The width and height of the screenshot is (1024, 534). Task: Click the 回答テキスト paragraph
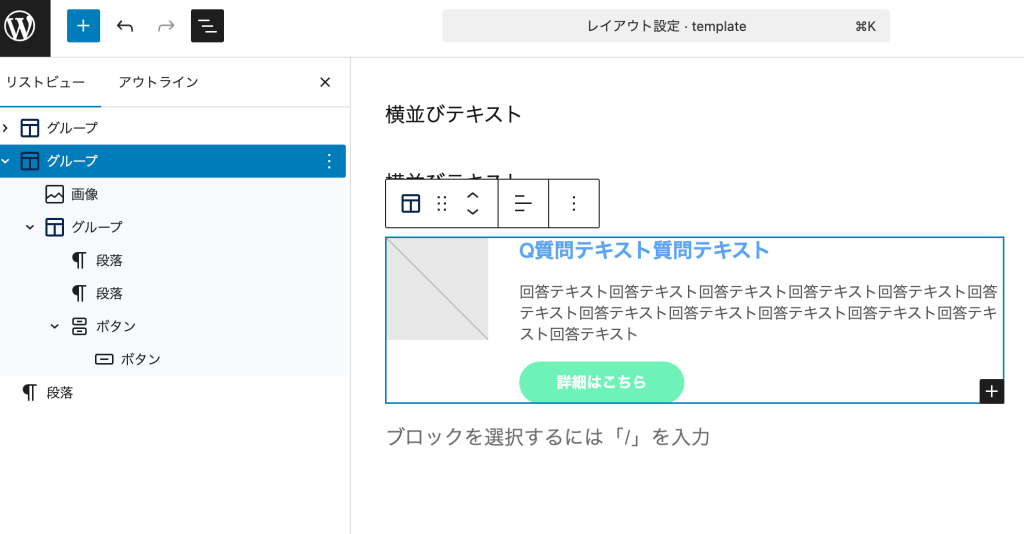tap(758, 313)
